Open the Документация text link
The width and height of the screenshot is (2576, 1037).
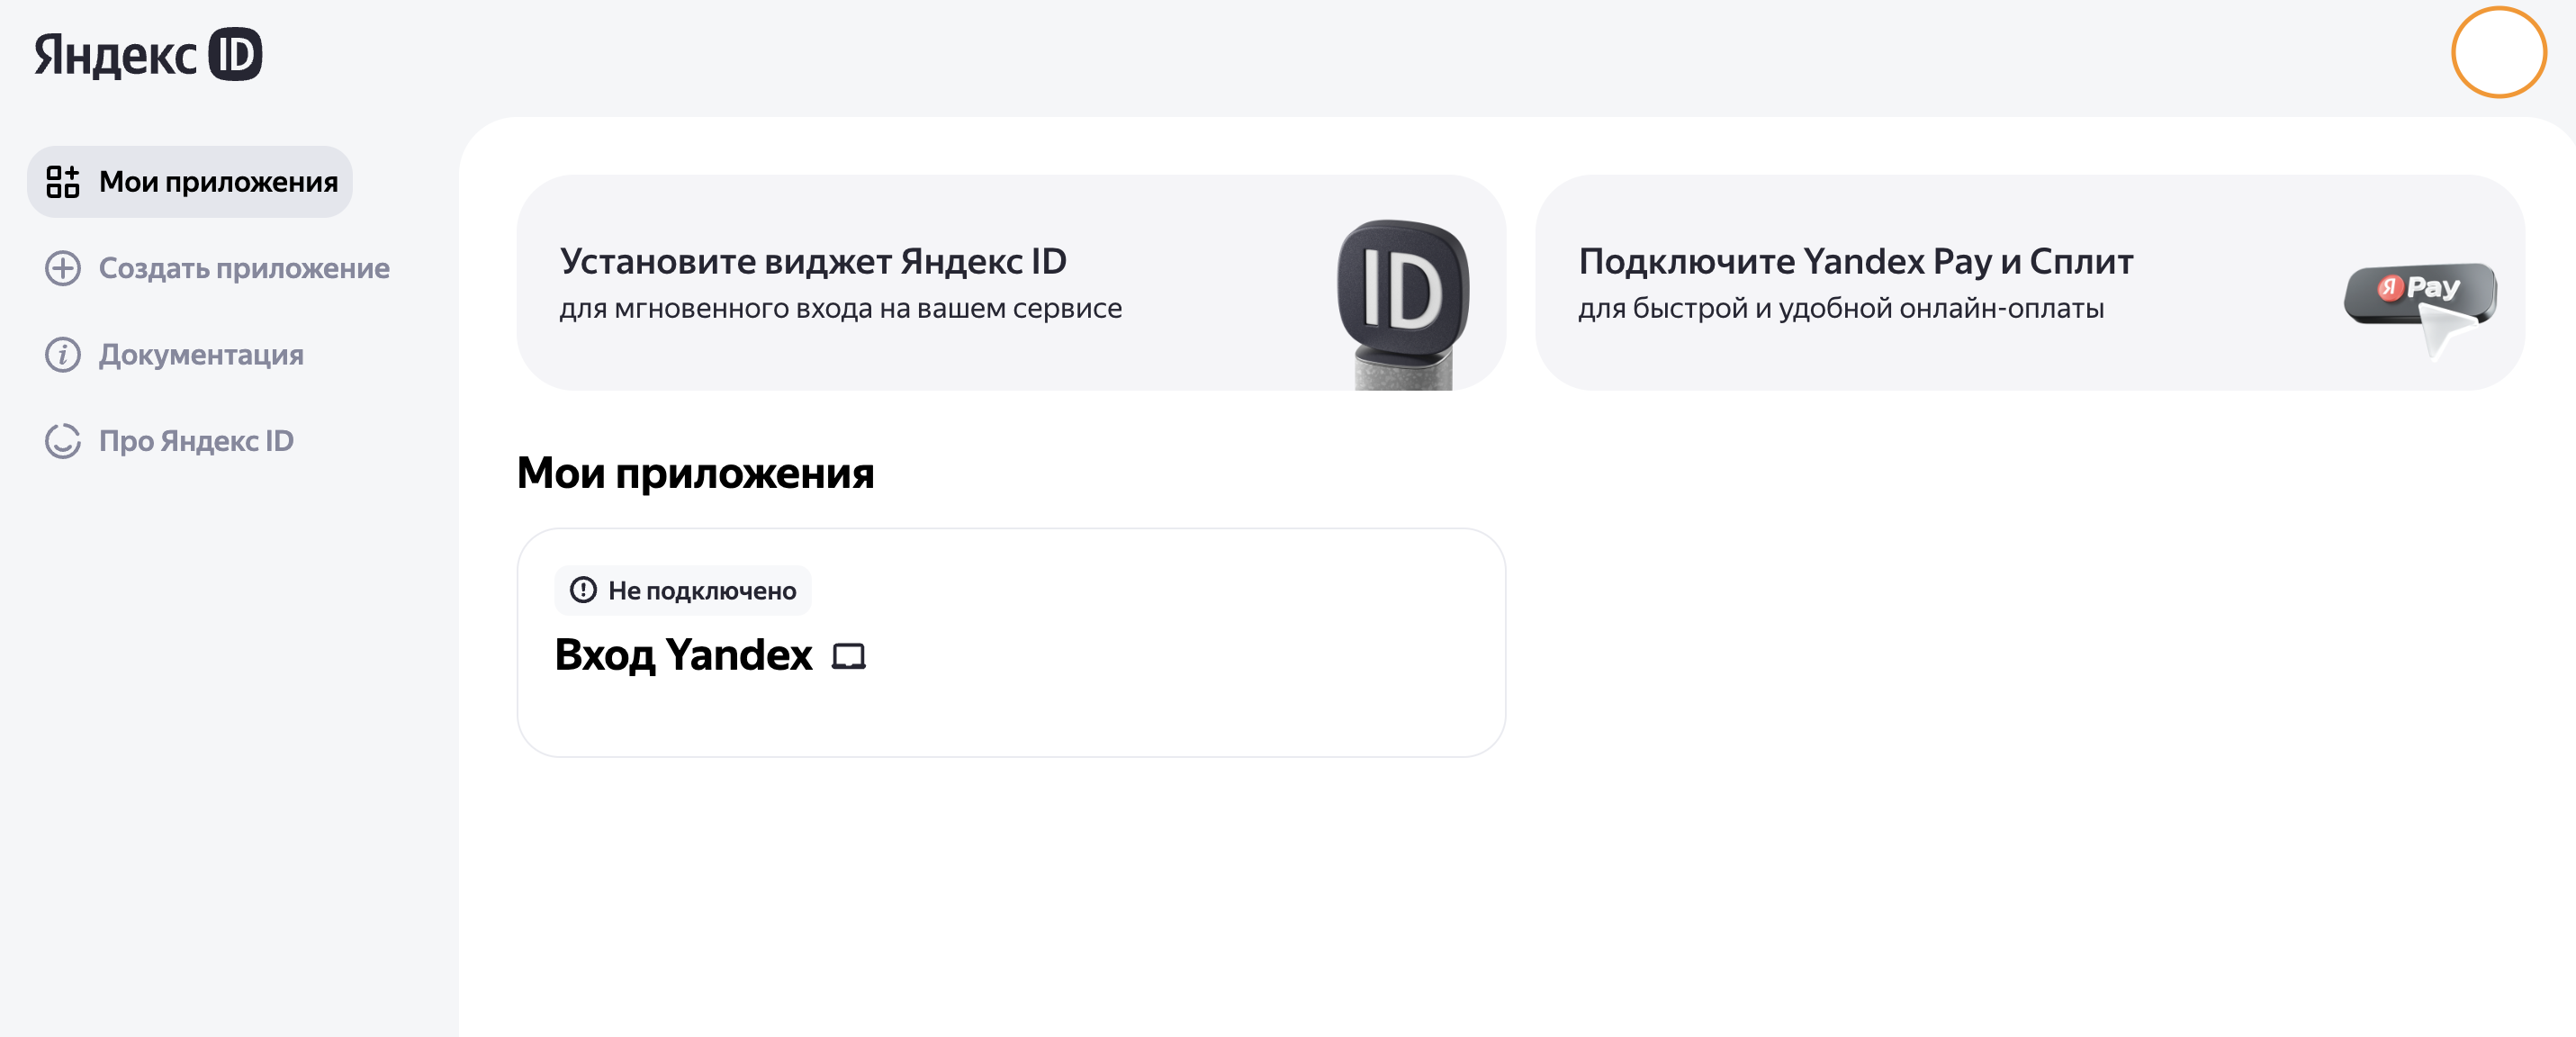pyautogui.click(x=201, y=355)
